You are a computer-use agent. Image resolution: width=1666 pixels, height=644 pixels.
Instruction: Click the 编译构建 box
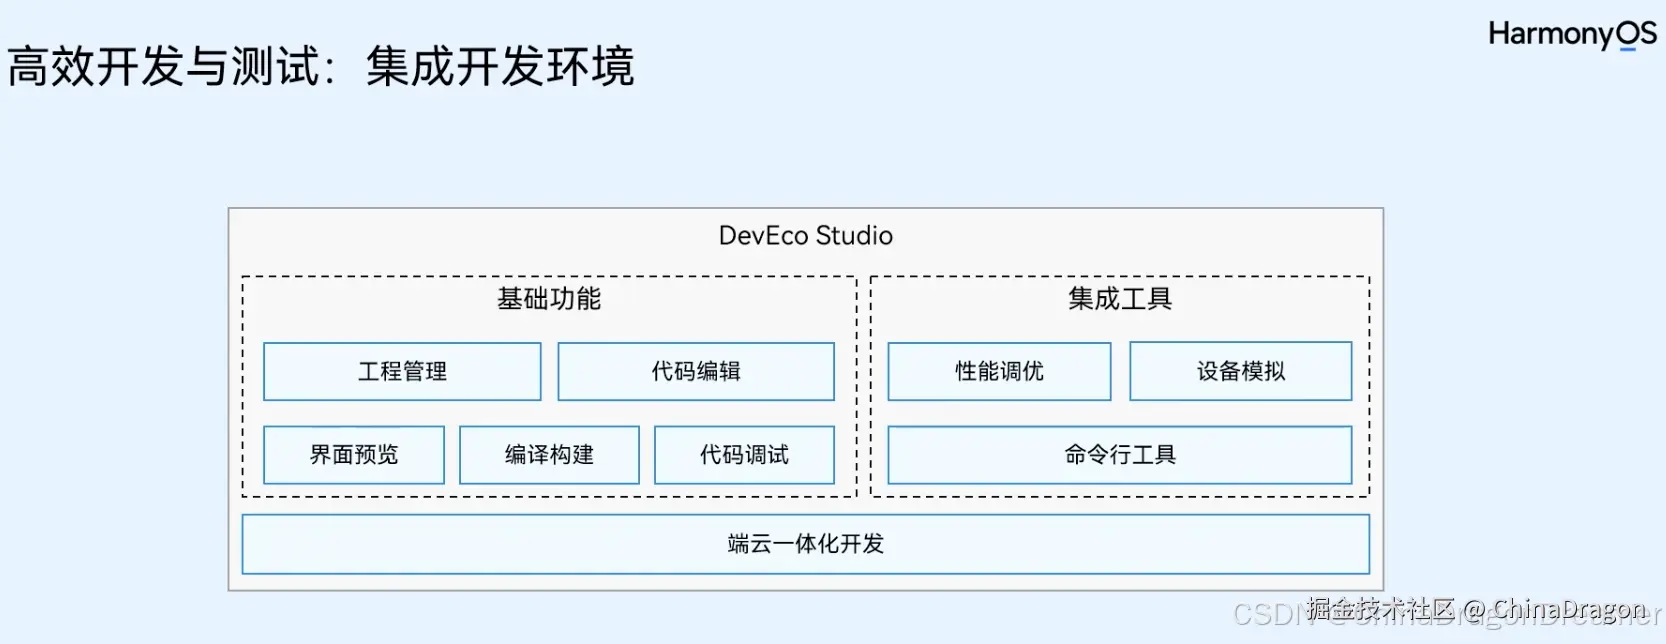[549, 455]
